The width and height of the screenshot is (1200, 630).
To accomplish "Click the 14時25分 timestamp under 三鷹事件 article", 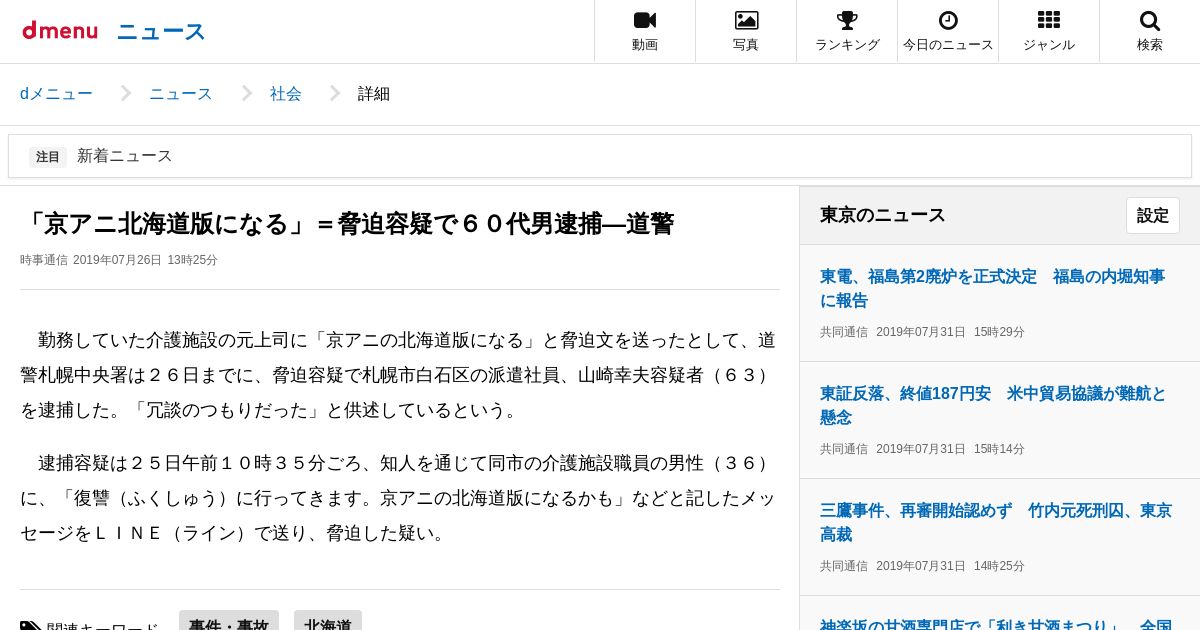I will pyautogui.click(x=999, y=566).
